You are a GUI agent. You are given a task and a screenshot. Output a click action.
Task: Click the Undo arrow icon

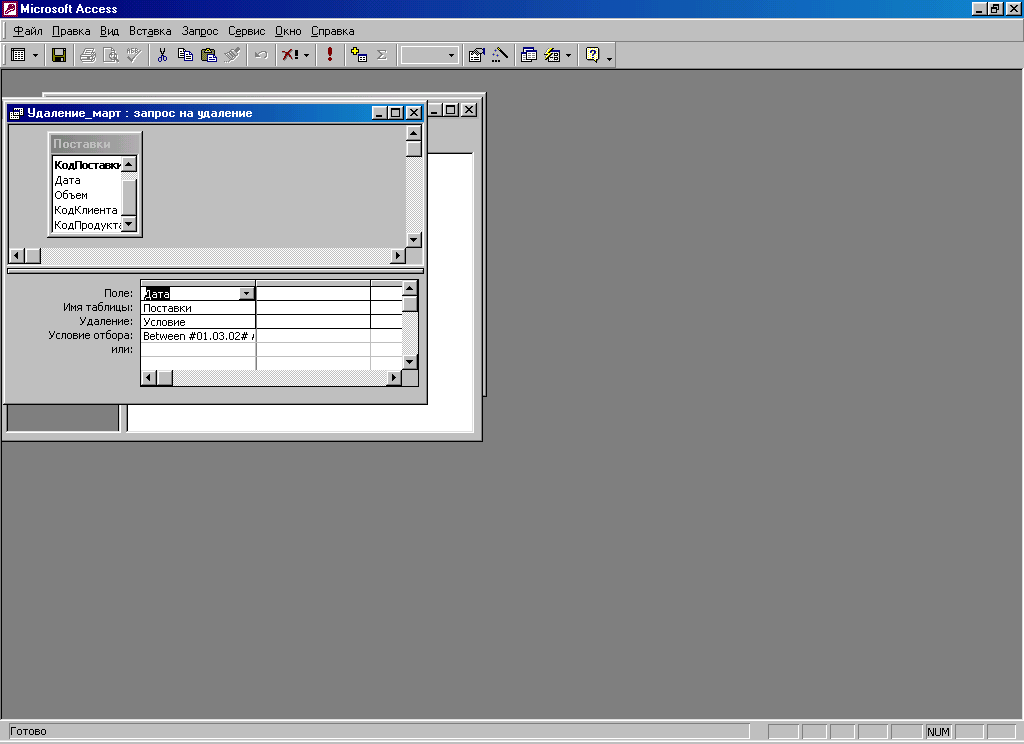click(261, 56)
